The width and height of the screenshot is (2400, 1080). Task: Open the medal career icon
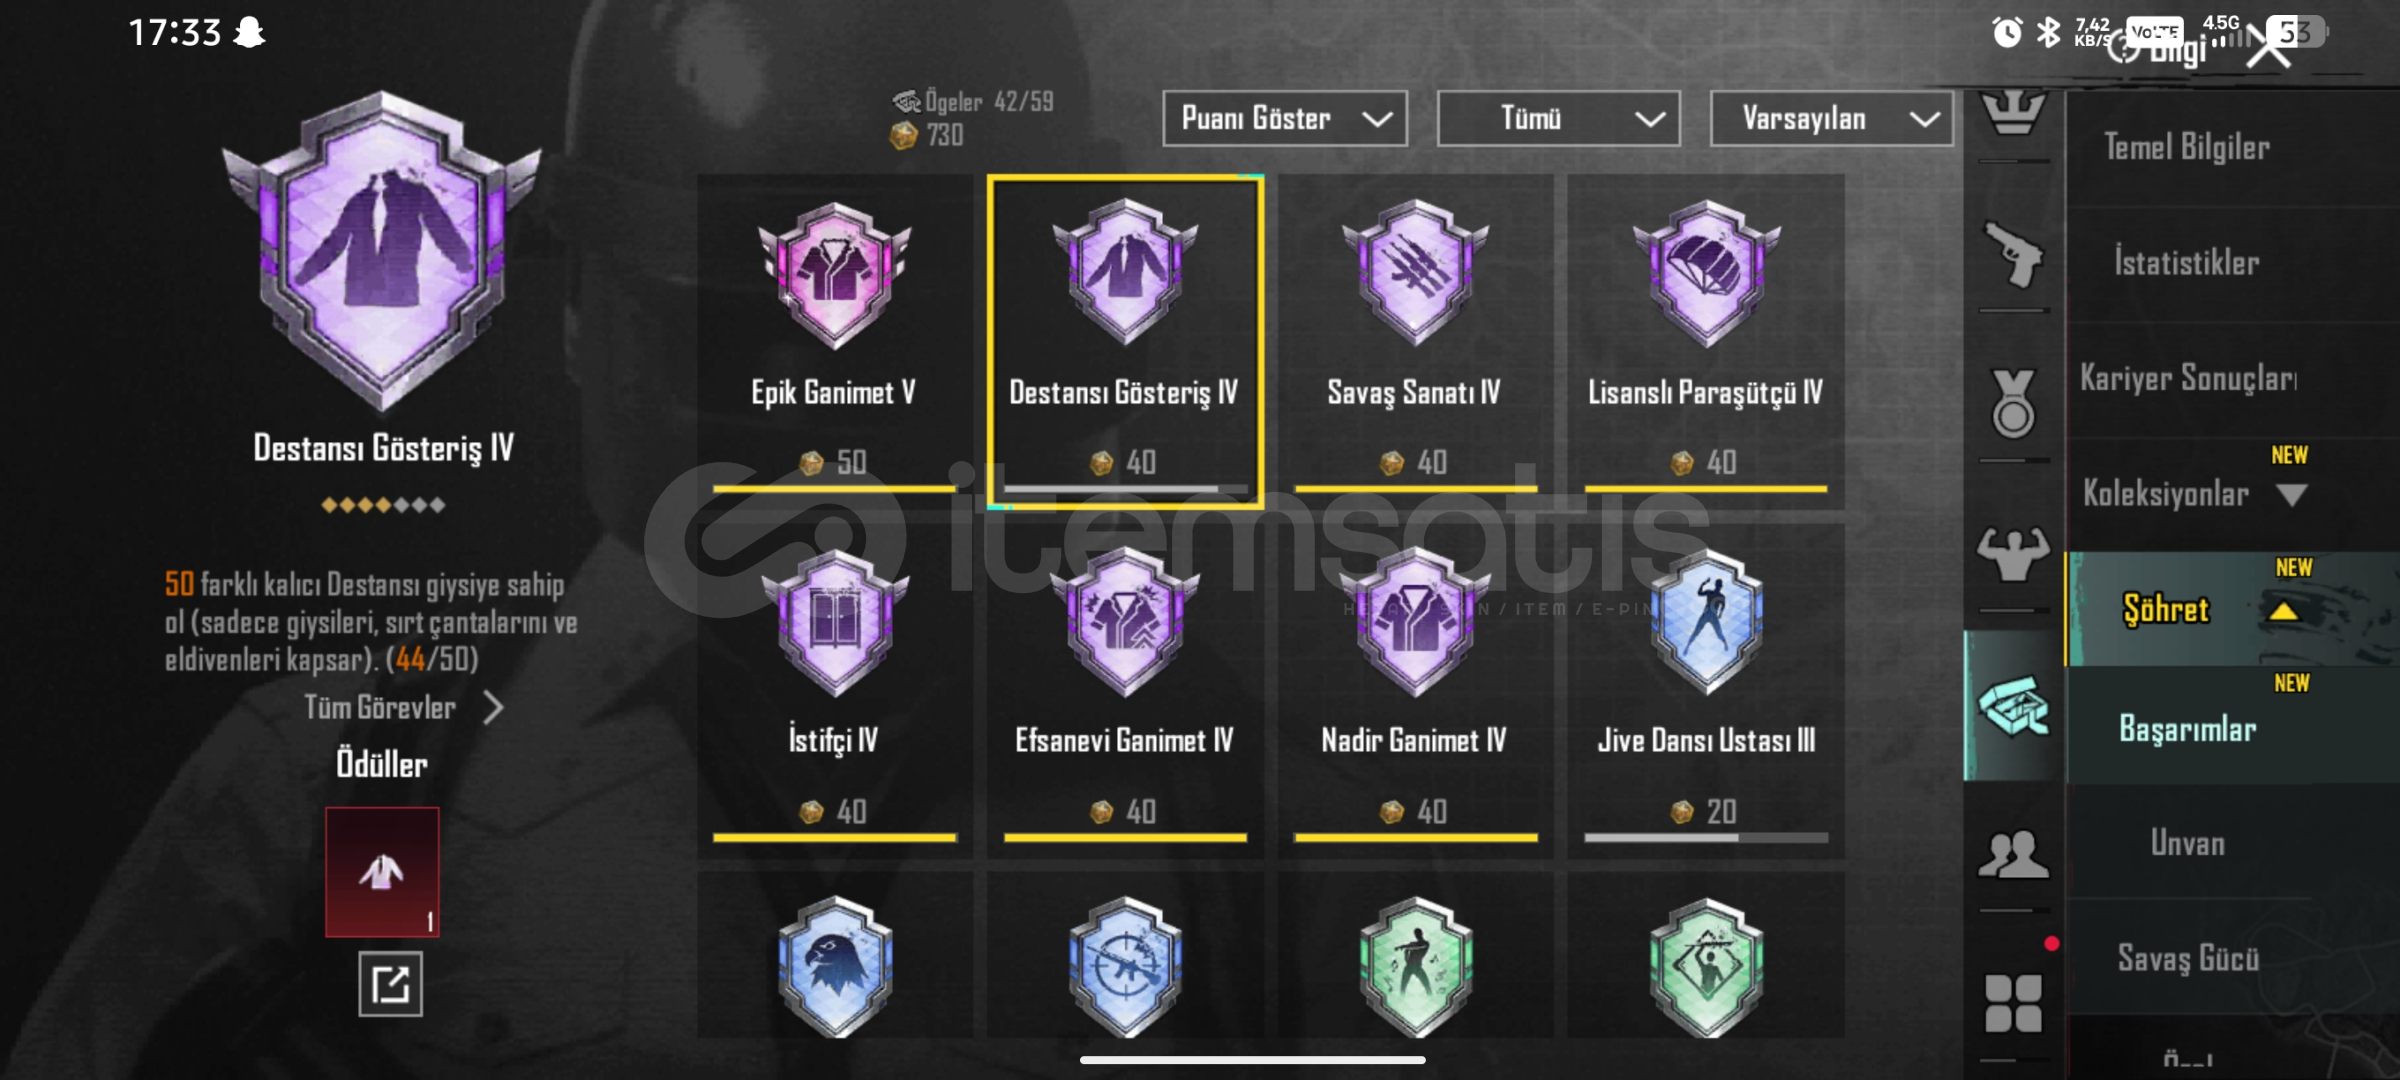[x=2013, y=404]
